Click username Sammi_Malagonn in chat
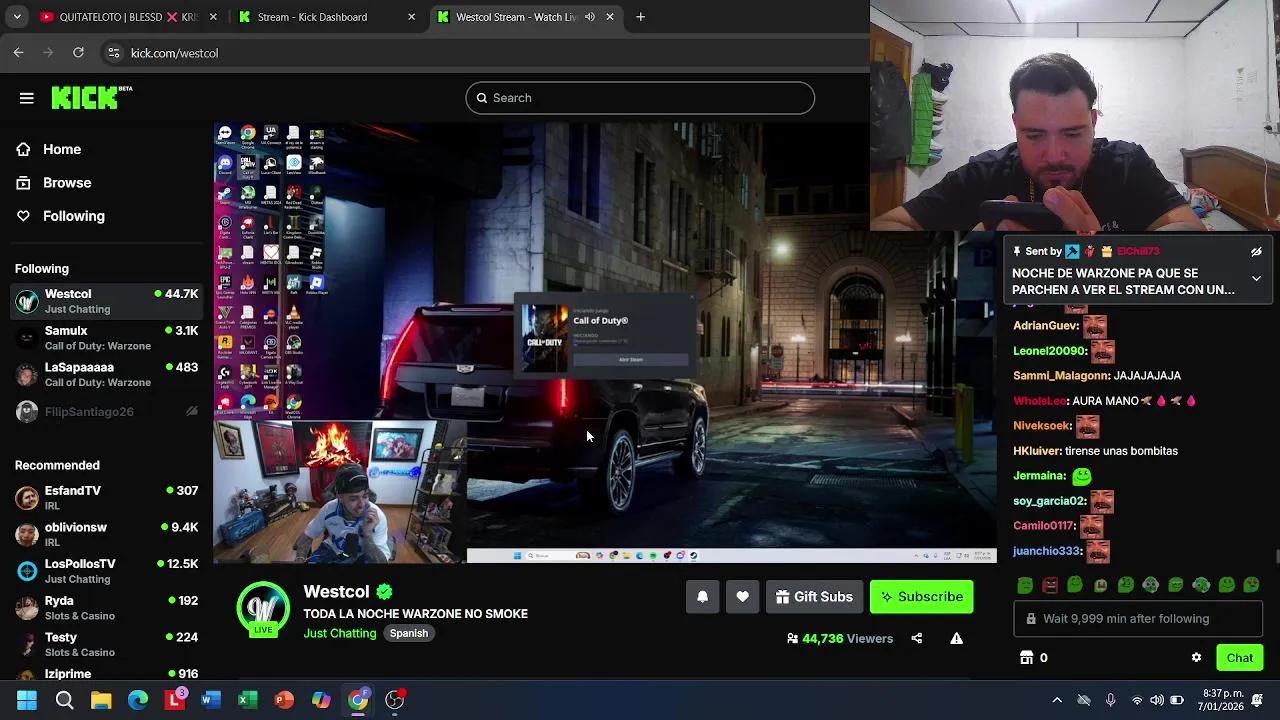 point(1061,376)
